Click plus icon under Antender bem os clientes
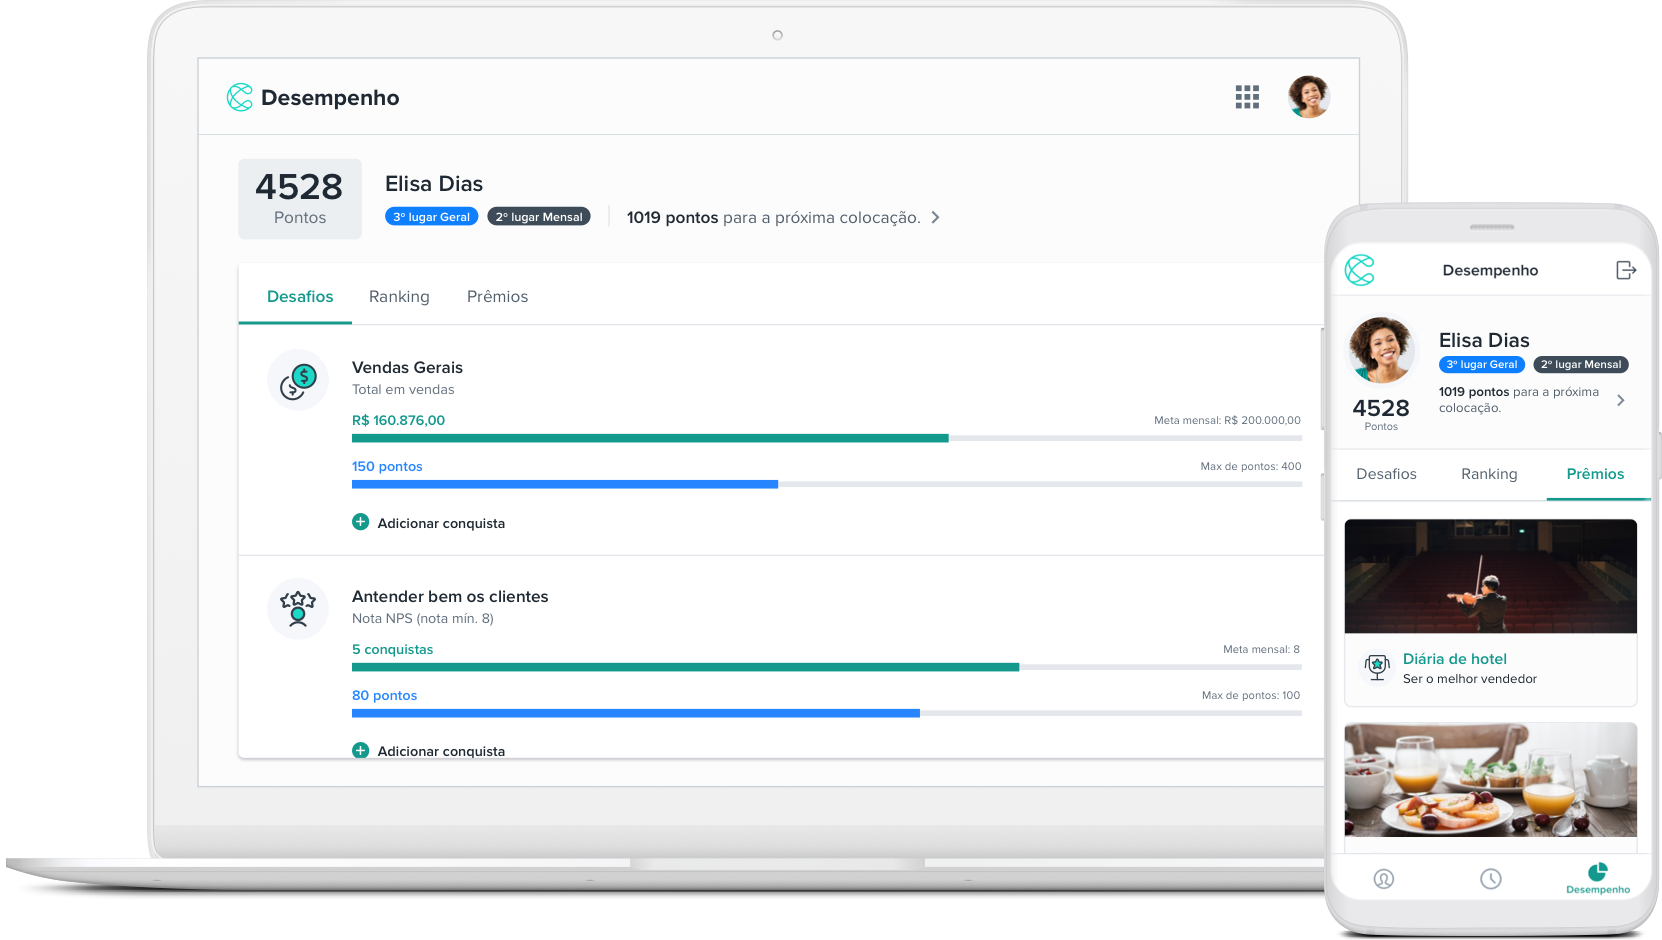 tap(361, 750)
